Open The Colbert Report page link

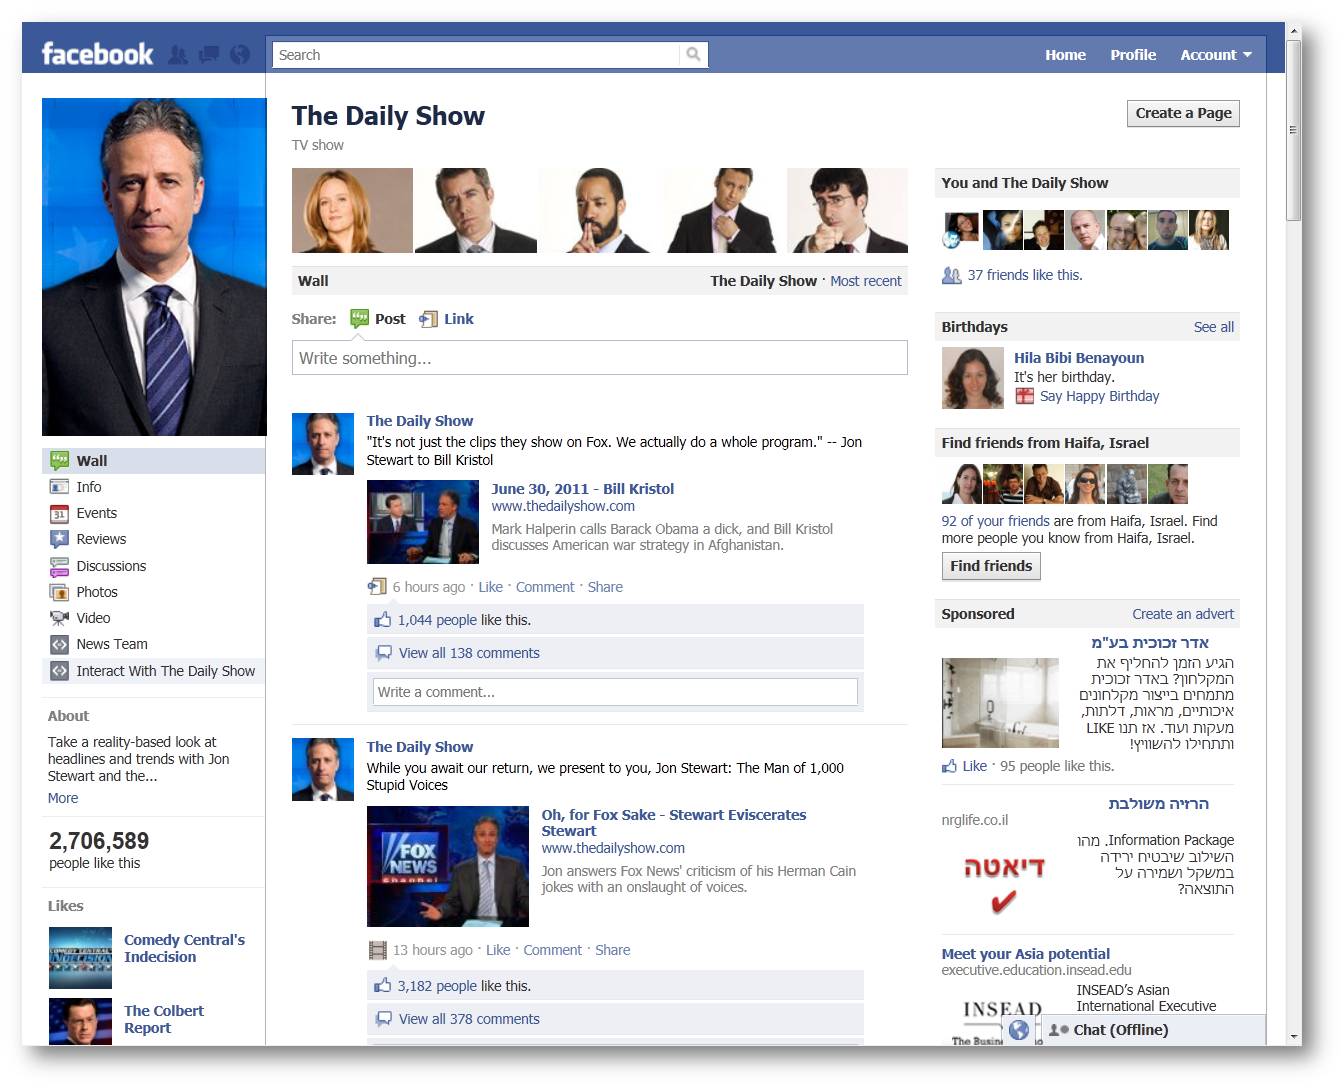164,1019
